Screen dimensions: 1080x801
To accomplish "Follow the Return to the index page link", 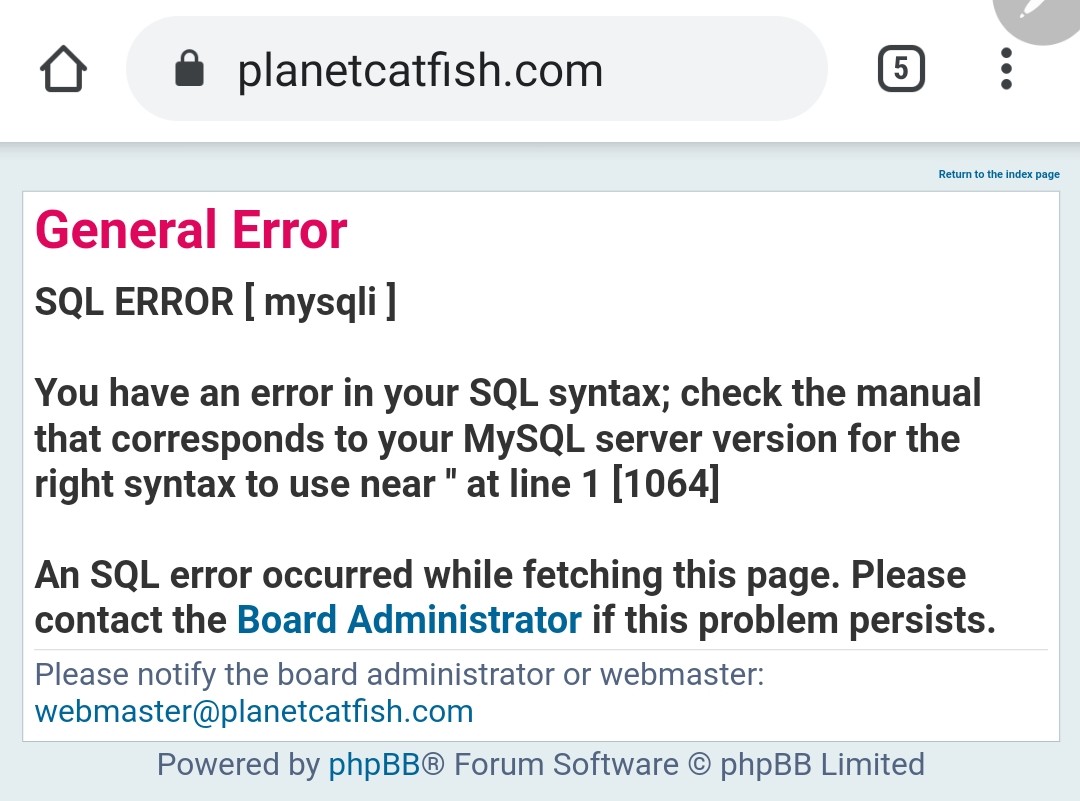I will tap(999, 174).
